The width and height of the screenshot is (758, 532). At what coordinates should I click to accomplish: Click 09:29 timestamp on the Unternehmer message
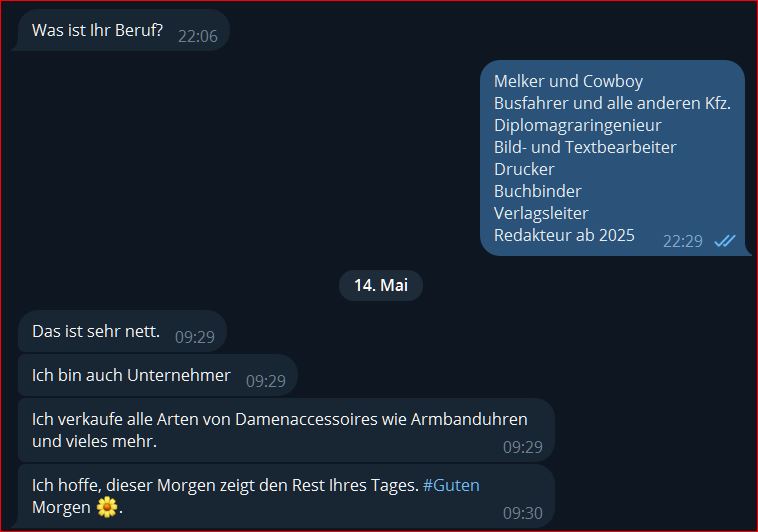266,381
